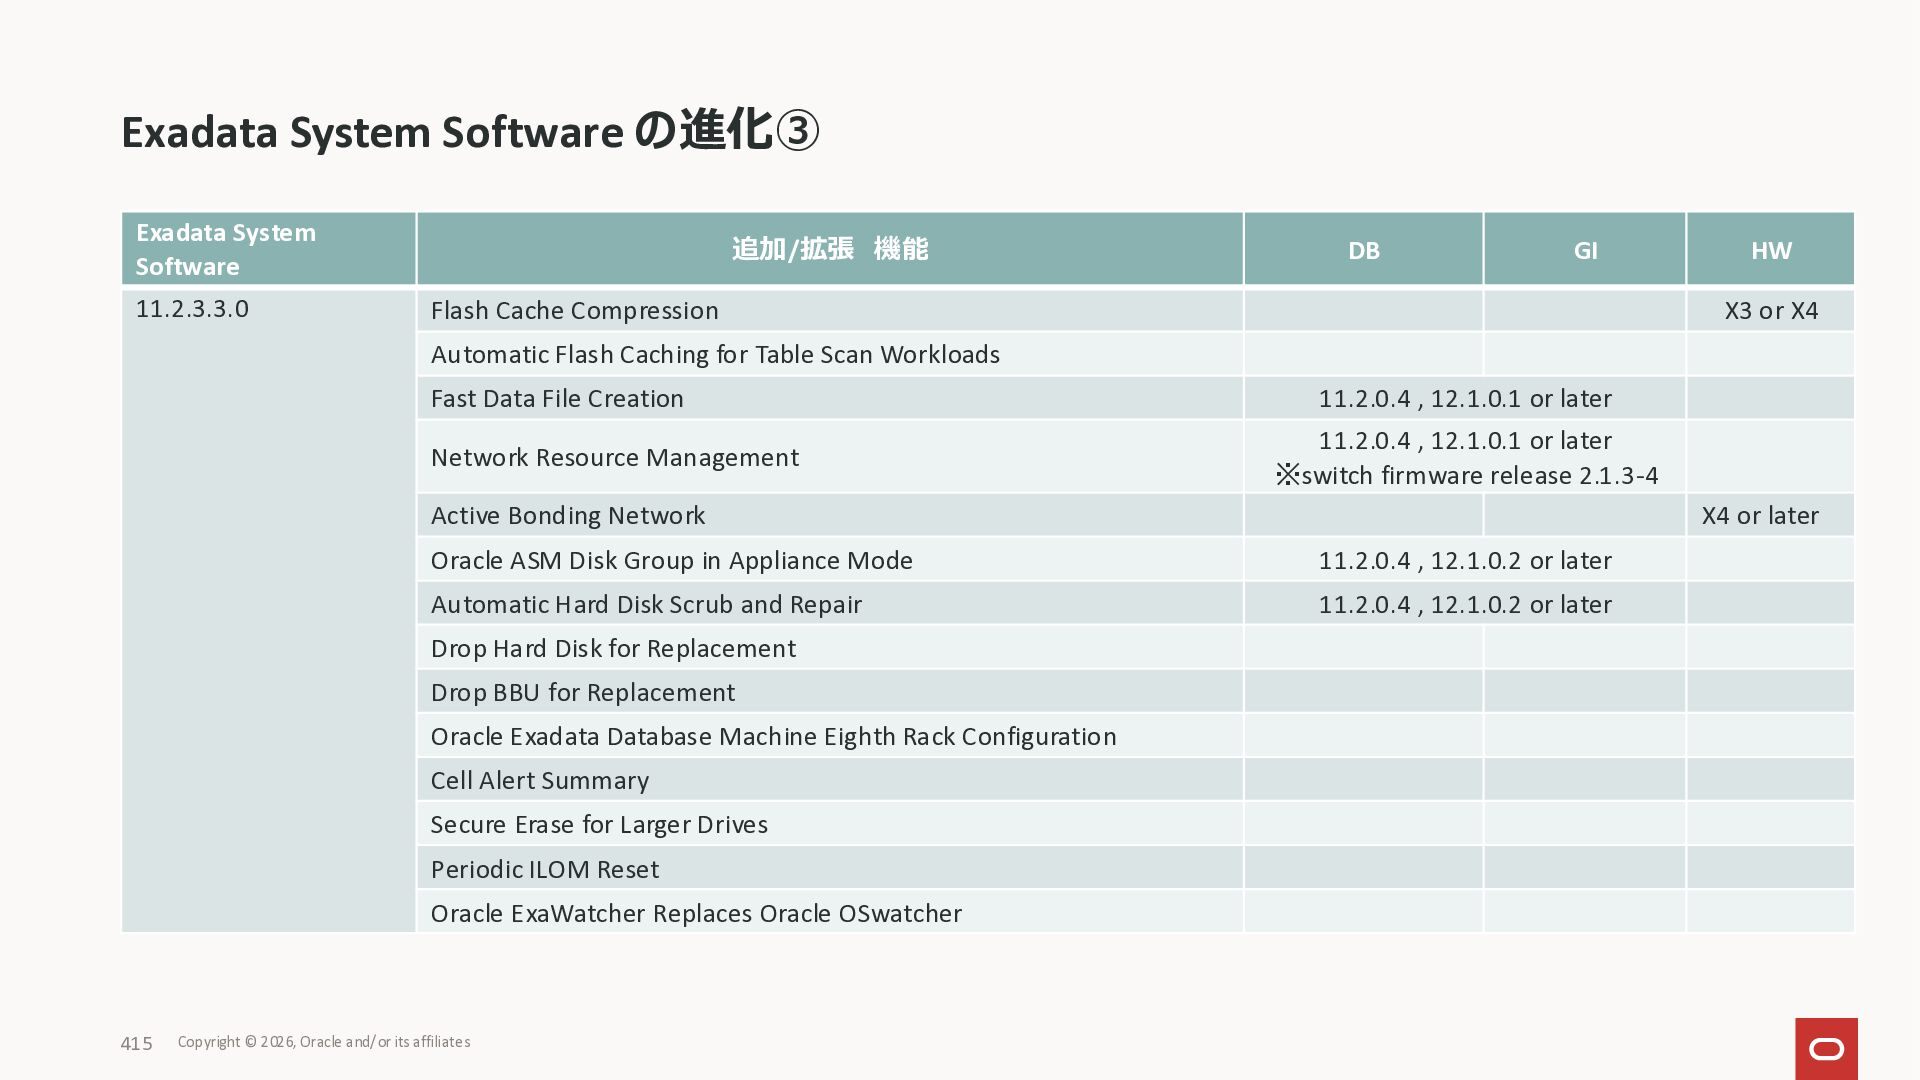This screenshot has height=1080, width=1920.
Task: Click the Drop BBU for Replacement row
Action: pos(582,693)
